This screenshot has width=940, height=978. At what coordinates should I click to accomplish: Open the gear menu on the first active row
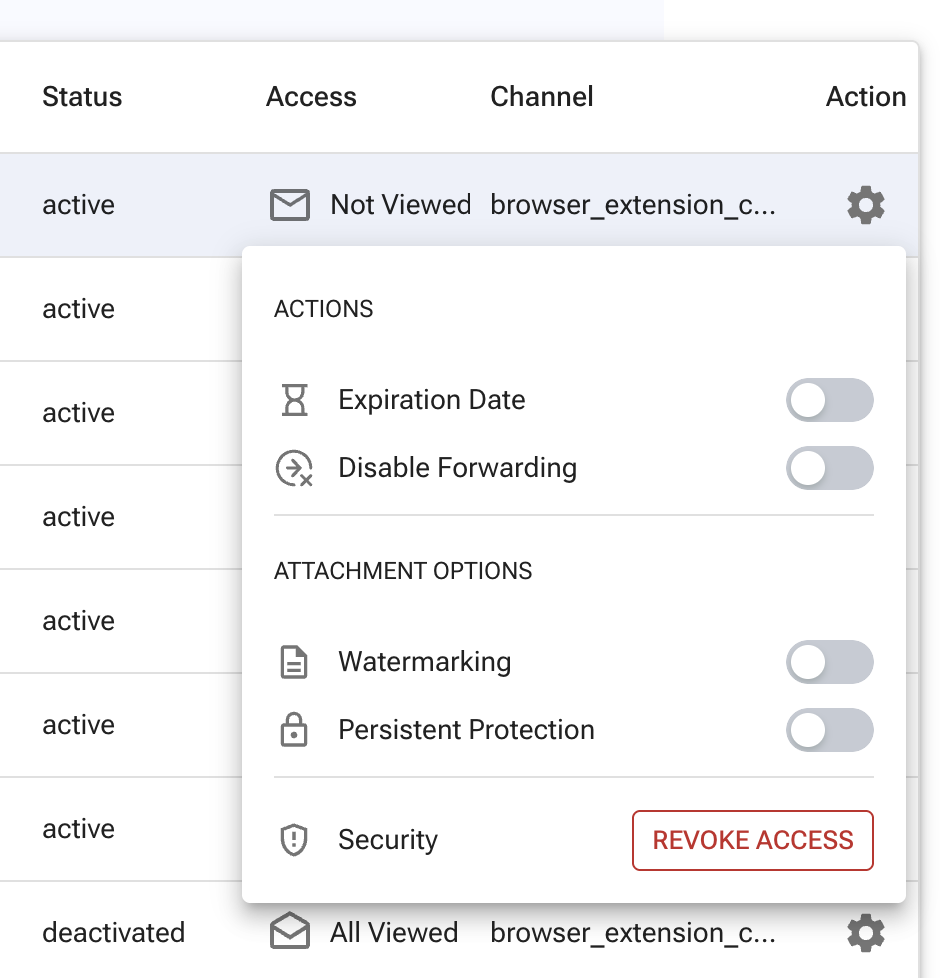point(864,205)
